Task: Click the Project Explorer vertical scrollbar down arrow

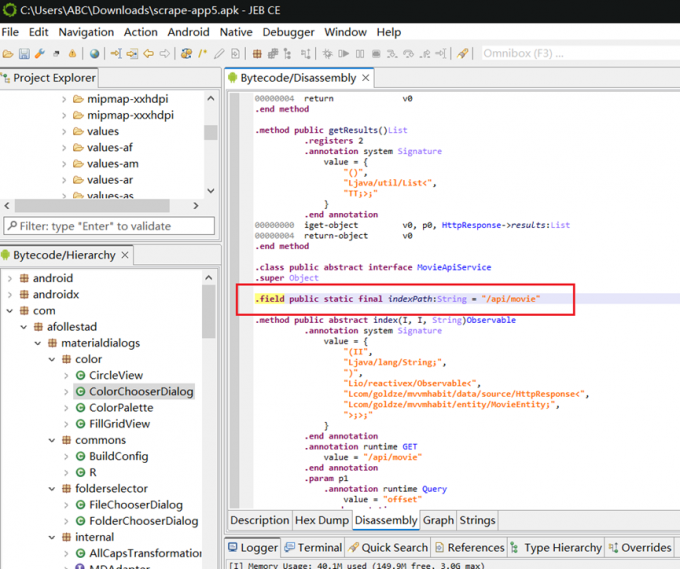Action: point(211,190)
